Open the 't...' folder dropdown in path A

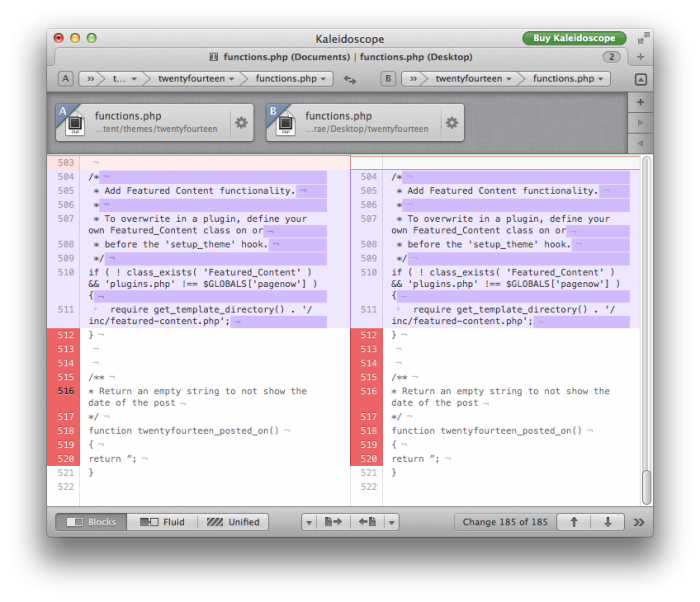point(124,79)
